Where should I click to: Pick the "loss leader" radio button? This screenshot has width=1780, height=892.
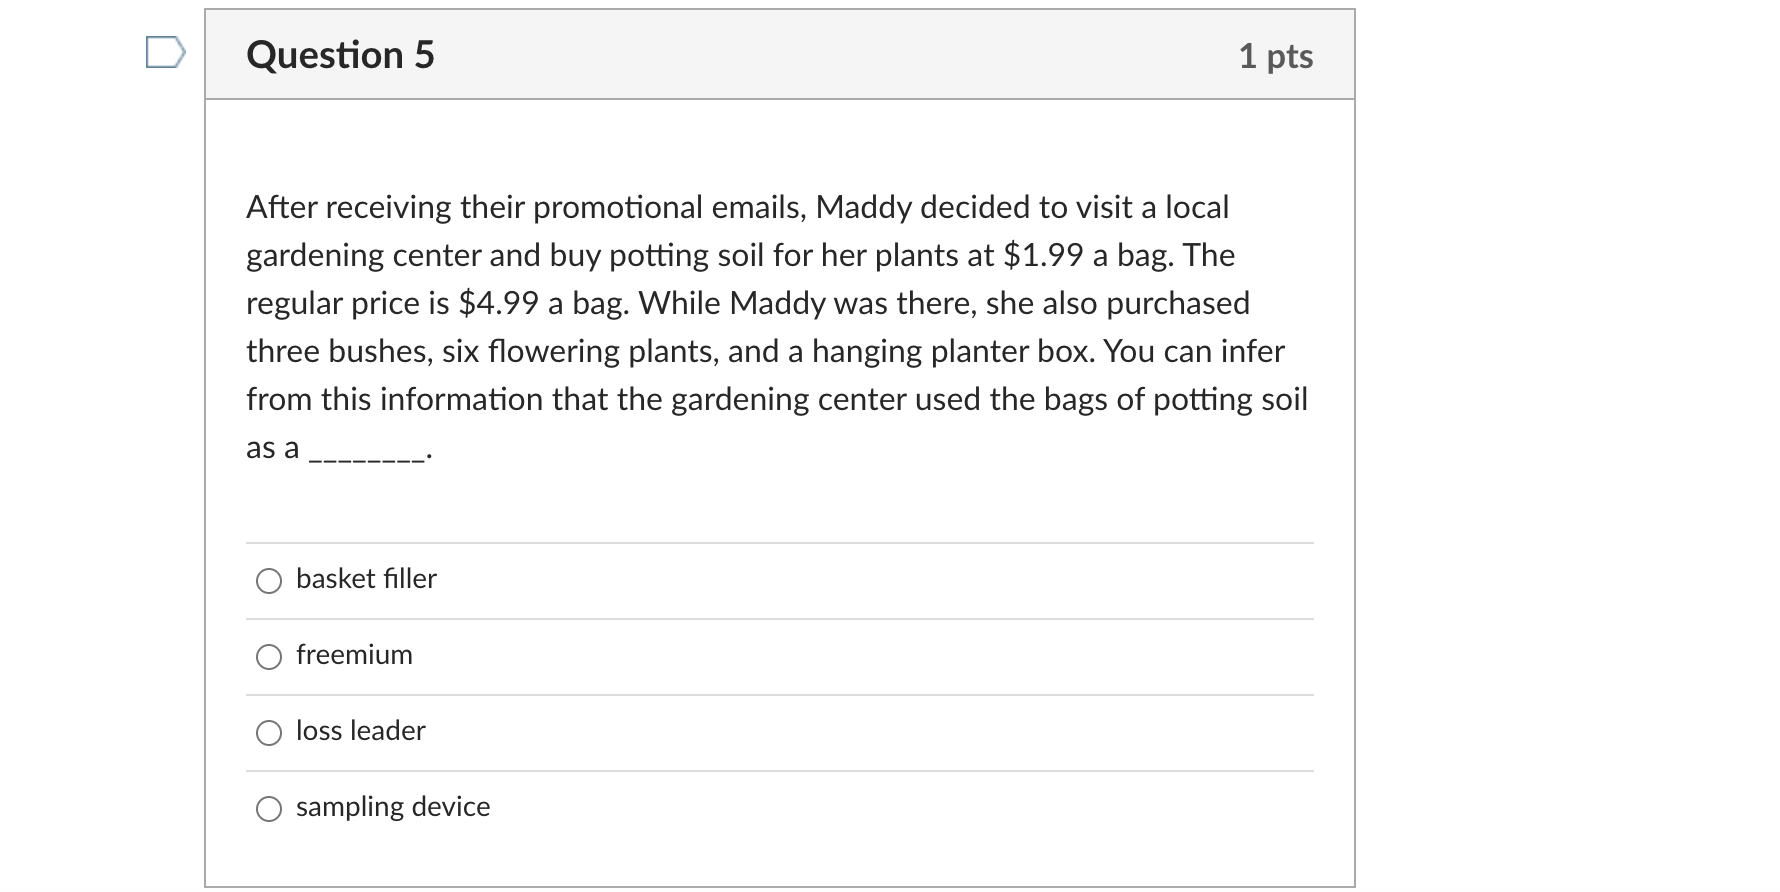pos(269,733)
